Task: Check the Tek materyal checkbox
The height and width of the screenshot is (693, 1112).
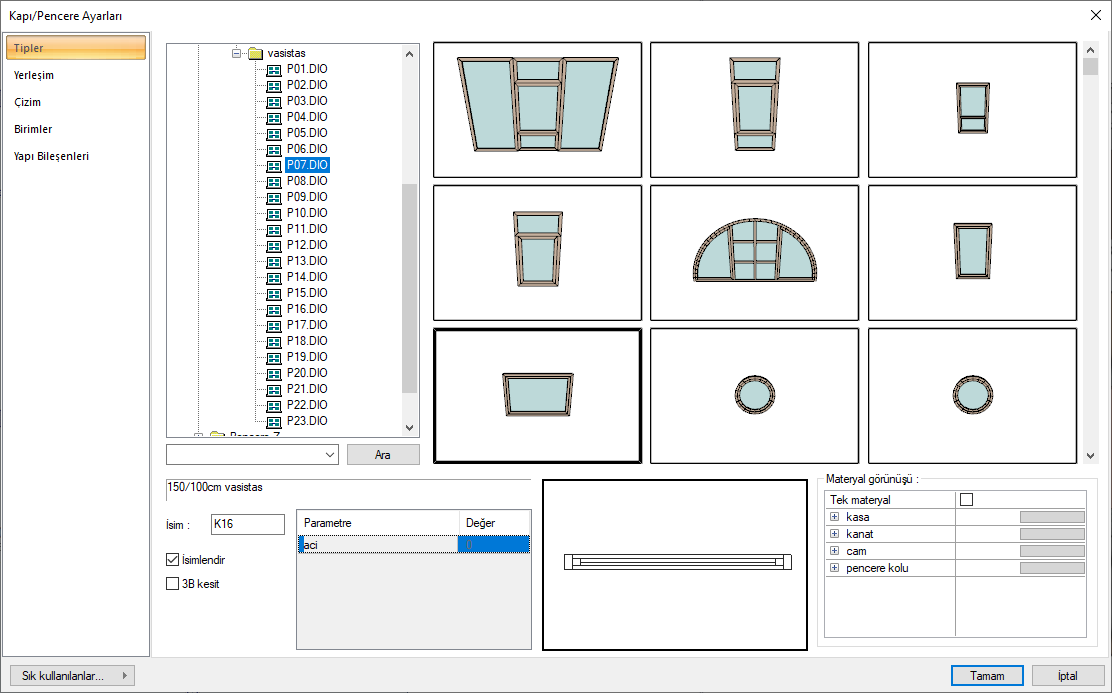Action: click(x=966, y=500)
